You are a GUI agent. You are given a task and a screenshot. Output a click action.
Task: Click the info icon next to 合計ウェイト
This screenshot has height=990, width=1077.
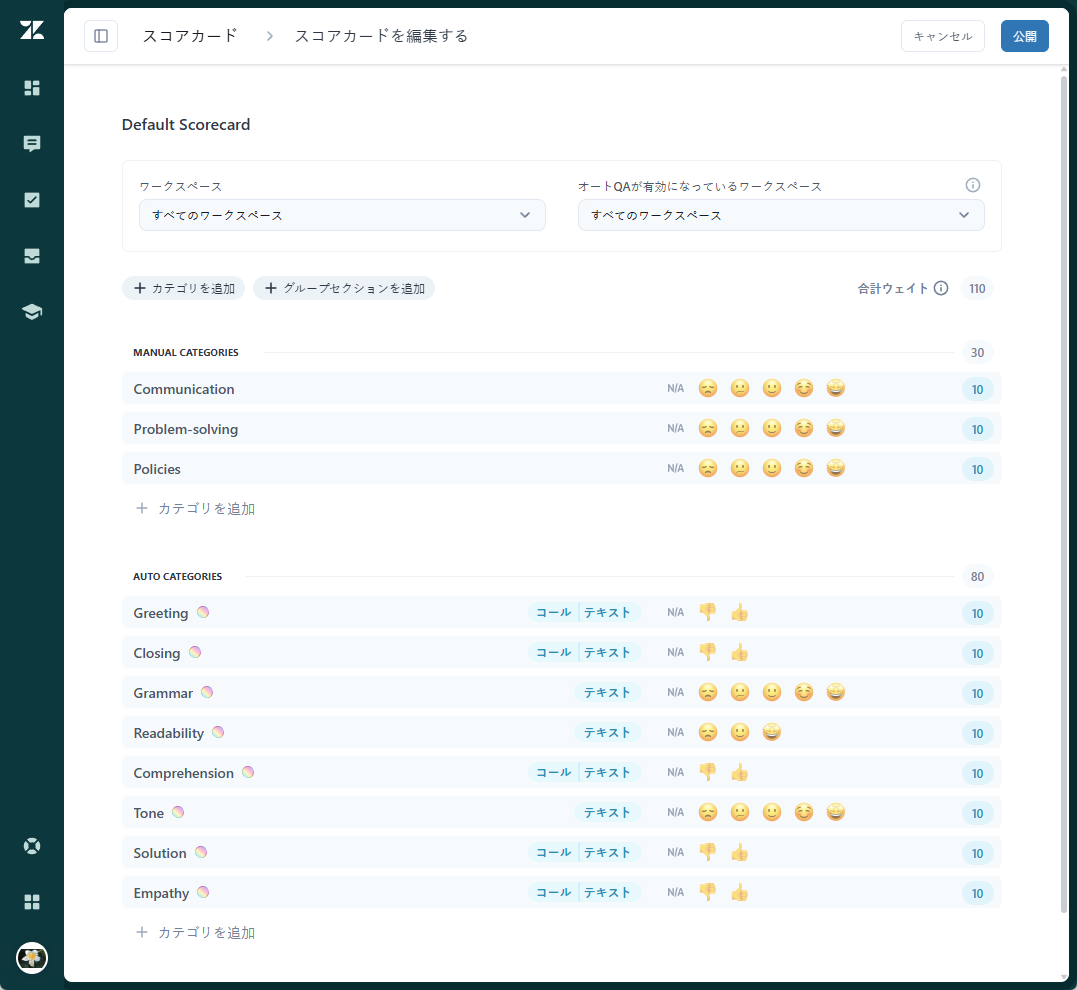click(x=941, y=289)
